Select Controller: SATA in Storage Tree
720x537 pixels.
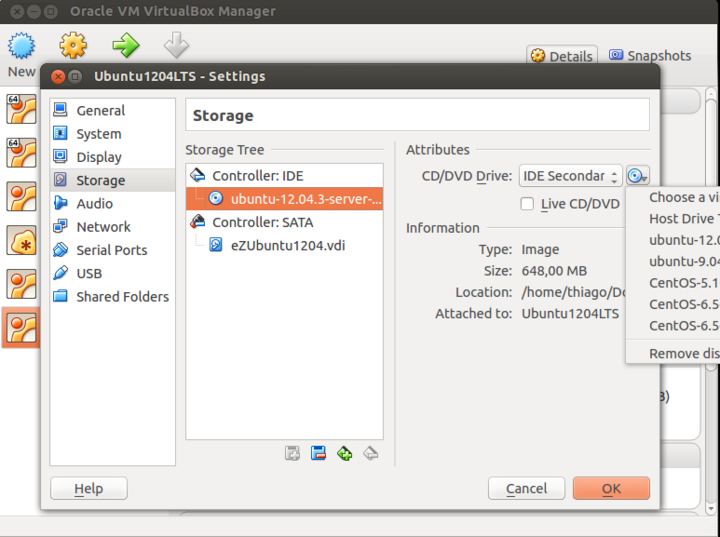[x=284, y=222]
